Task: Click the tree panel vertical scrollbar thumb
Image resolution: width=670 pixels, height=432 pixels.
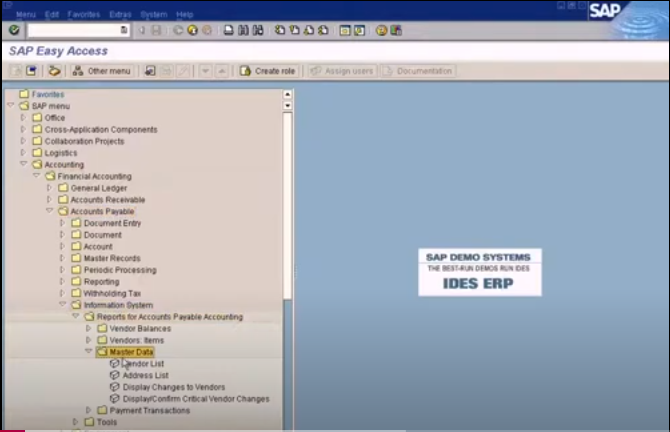Action: coord(288,205)
